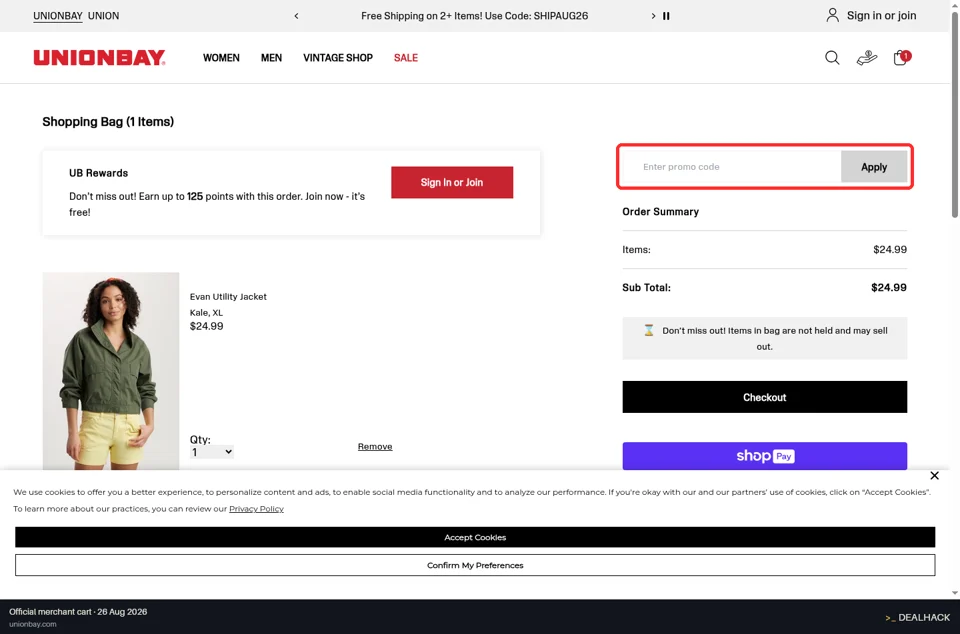
Task: Click Confirm My Preferences button
Action: tap(475, 565)
